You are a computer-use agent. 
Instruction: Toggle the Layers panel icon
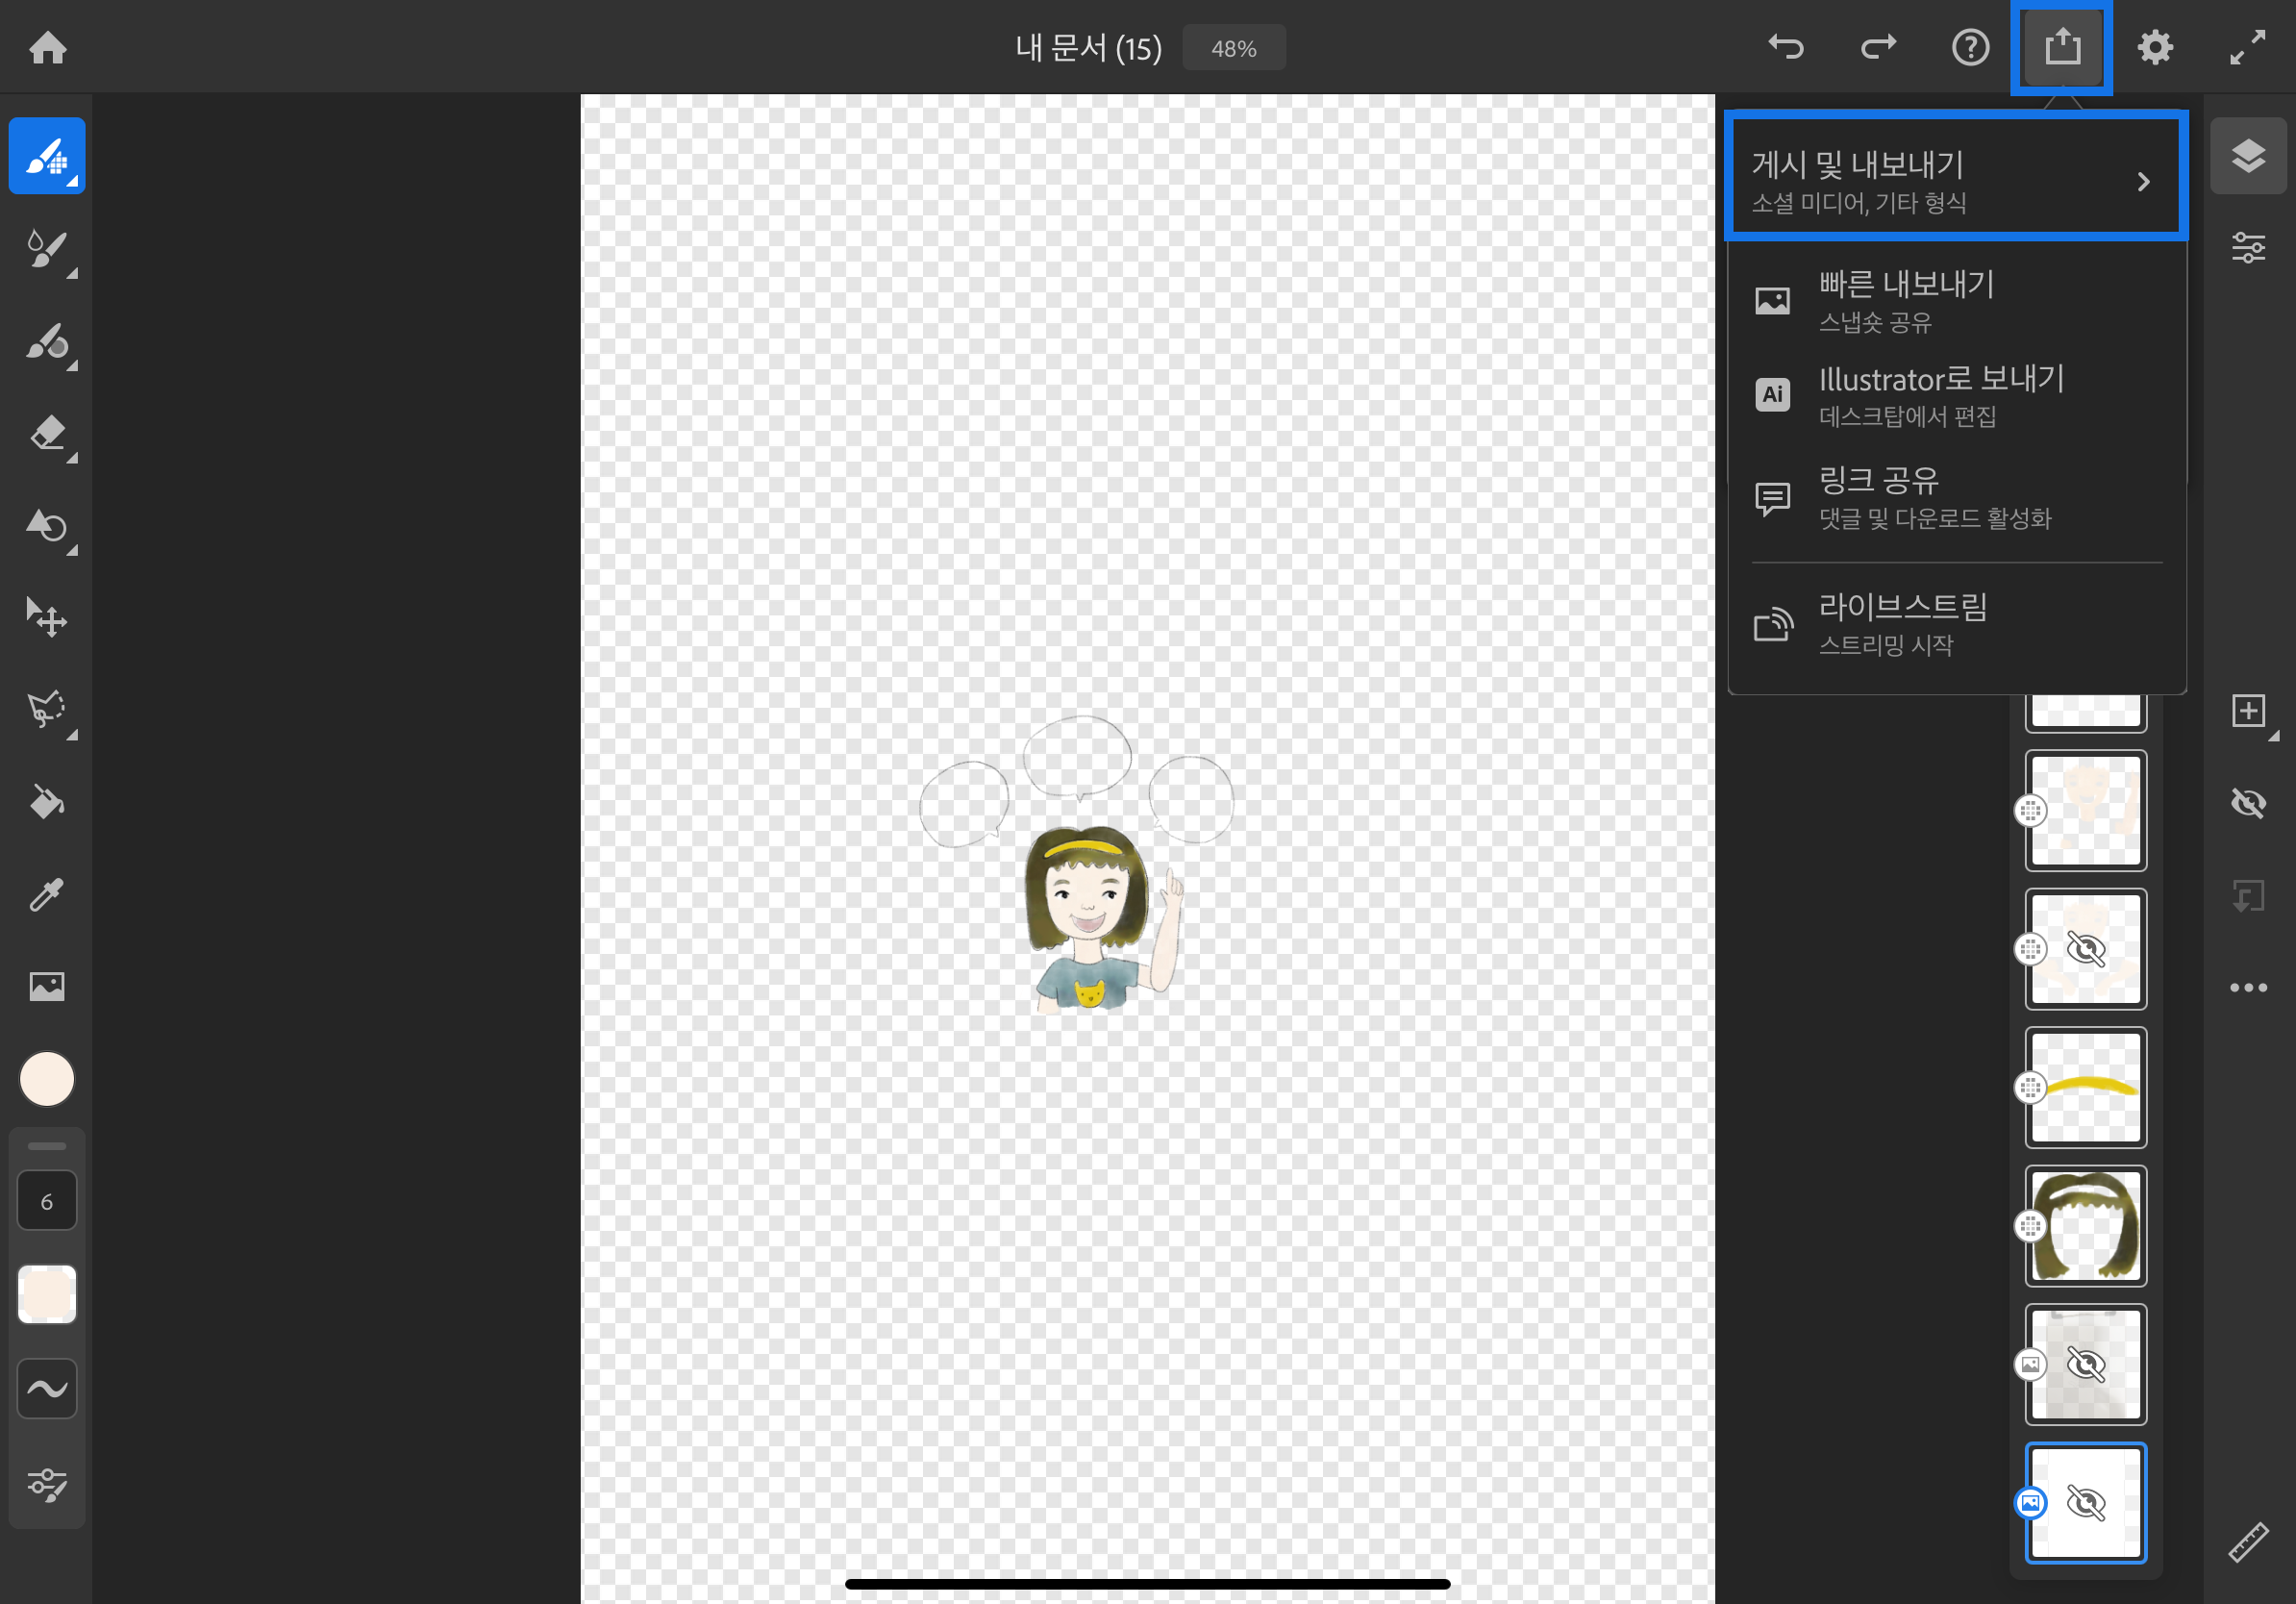point(2248,156)
